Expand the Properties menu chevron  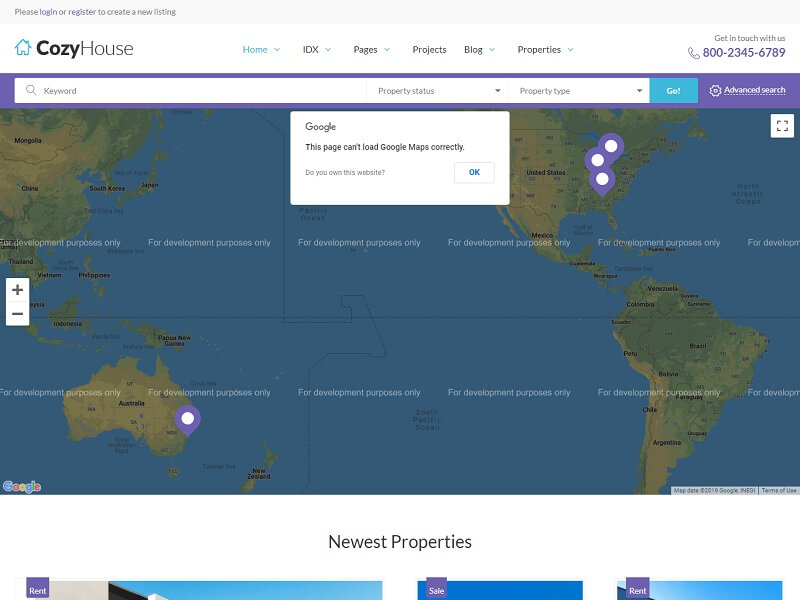tap(570, 49)
